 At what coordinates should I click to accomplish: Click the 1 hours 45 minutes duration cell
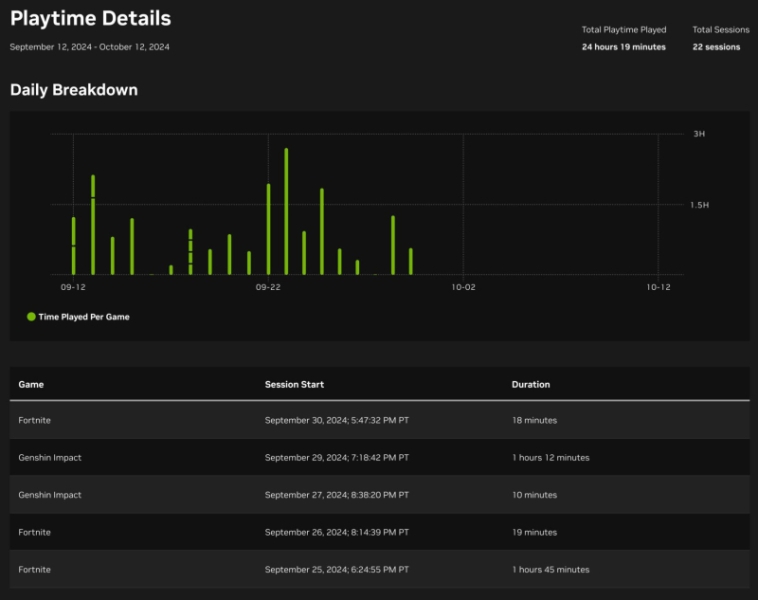[550, 570]
